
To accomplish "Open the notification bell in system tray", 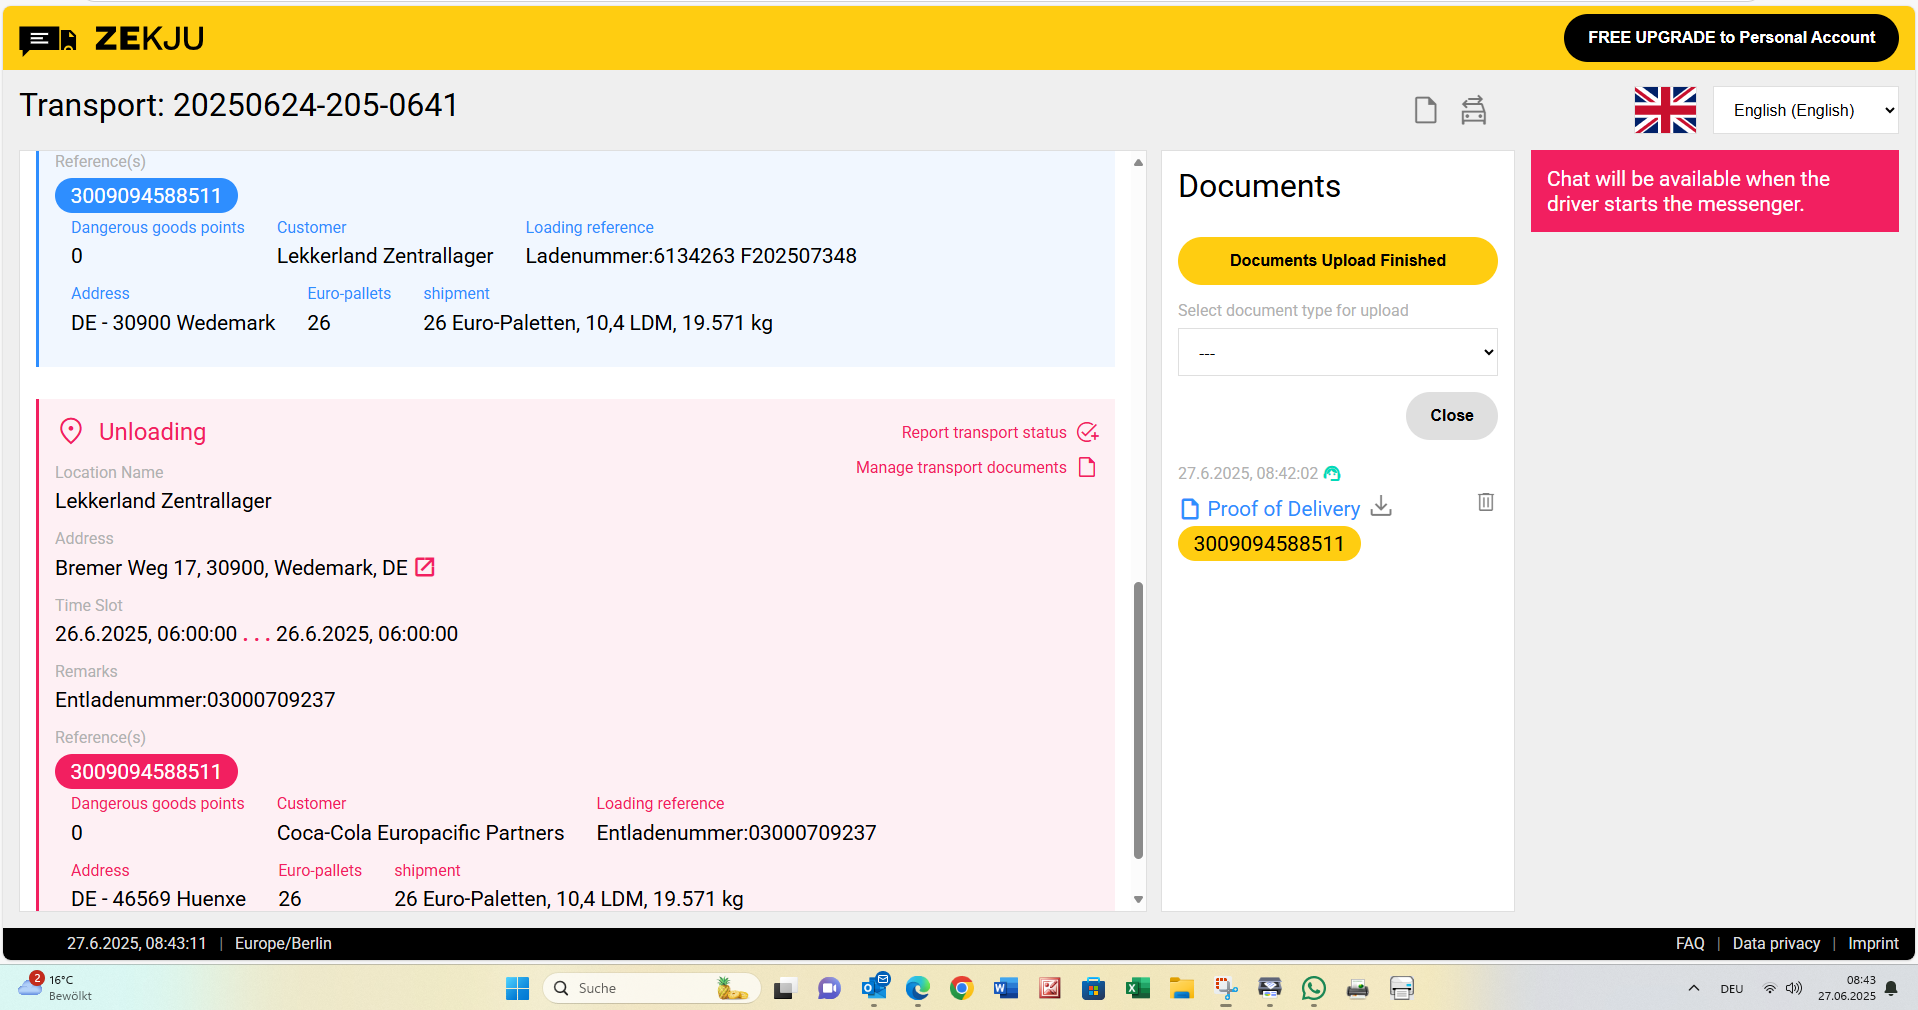I will pyautogui.click(x=1891, y=988).
